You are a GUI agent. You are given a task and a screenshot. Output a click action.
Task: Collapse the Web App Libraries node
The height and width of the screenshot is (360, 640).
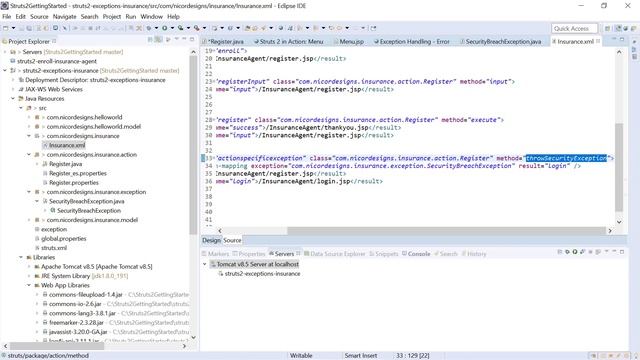(x=29, y=285)
